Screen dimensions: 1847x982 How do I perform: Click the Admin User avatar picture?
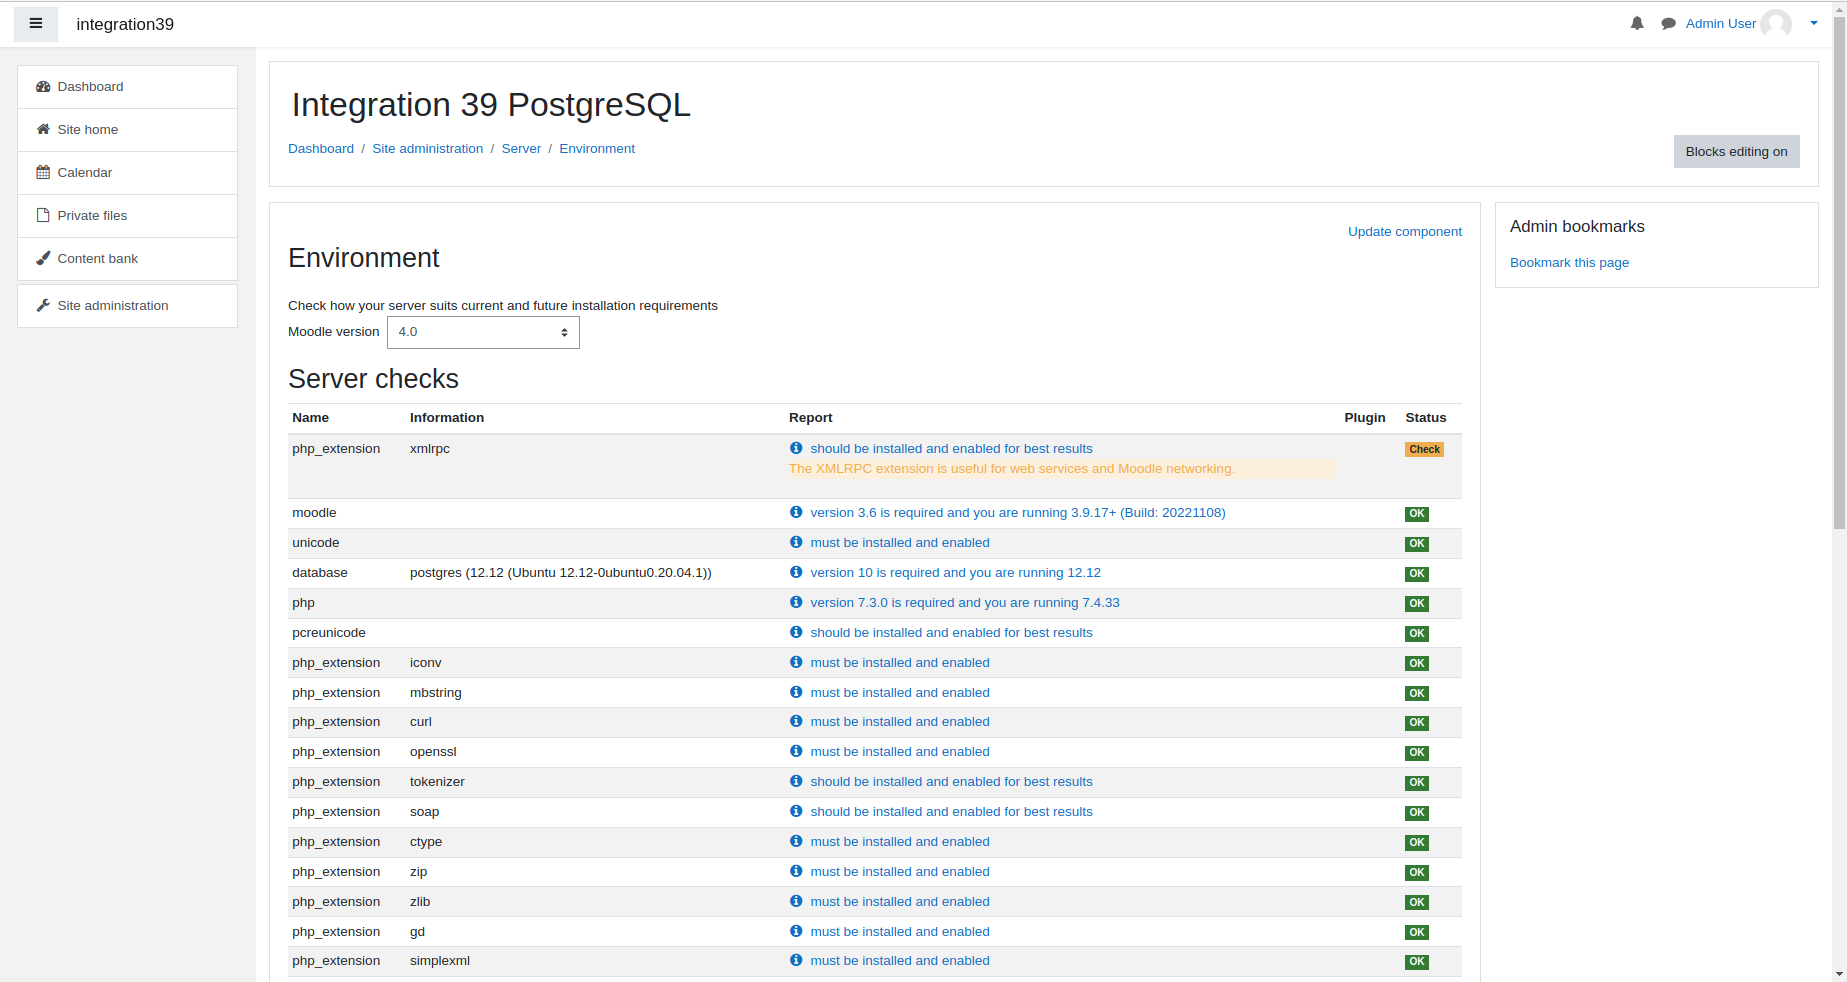1776,23
